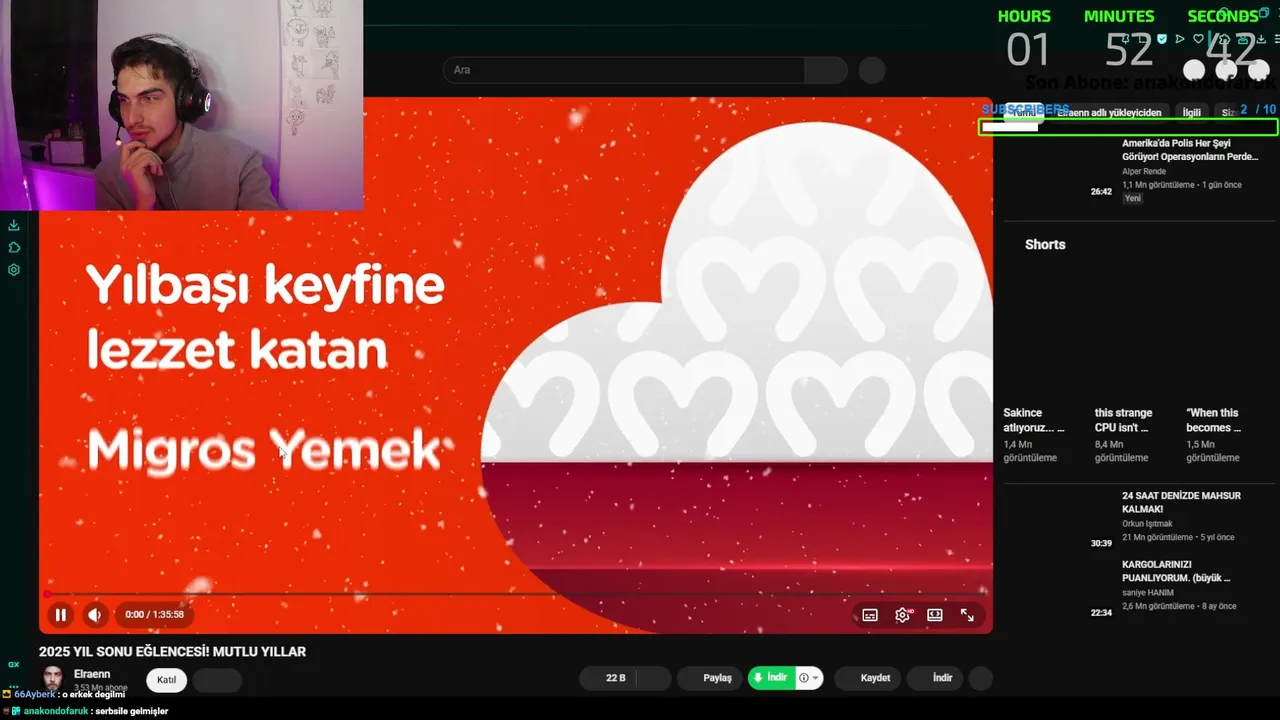
Task: Click the send arrow toolbar icon
Action: tap(1181, 39)
